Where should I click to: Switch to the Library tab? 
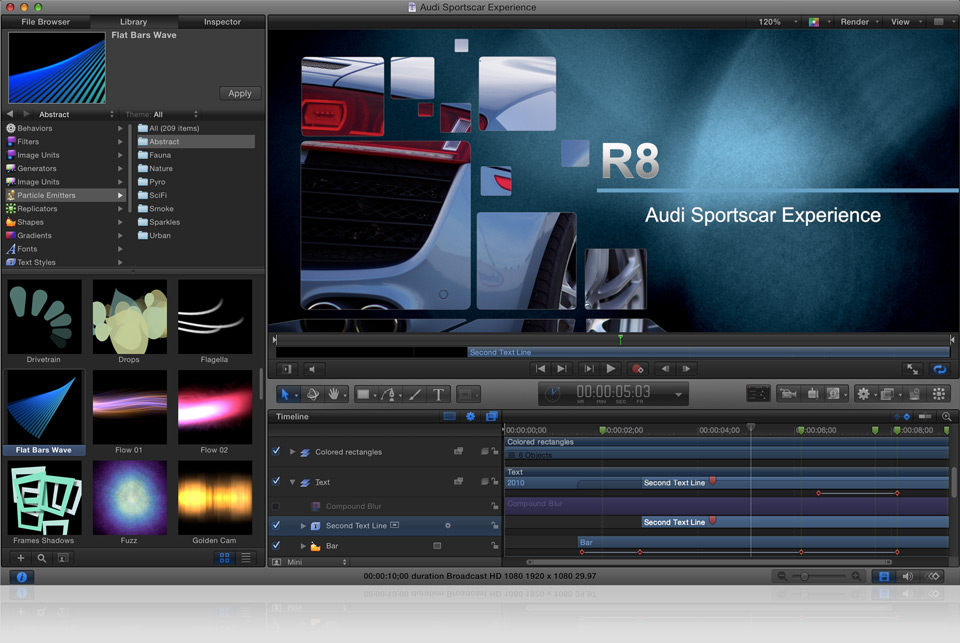133,22
